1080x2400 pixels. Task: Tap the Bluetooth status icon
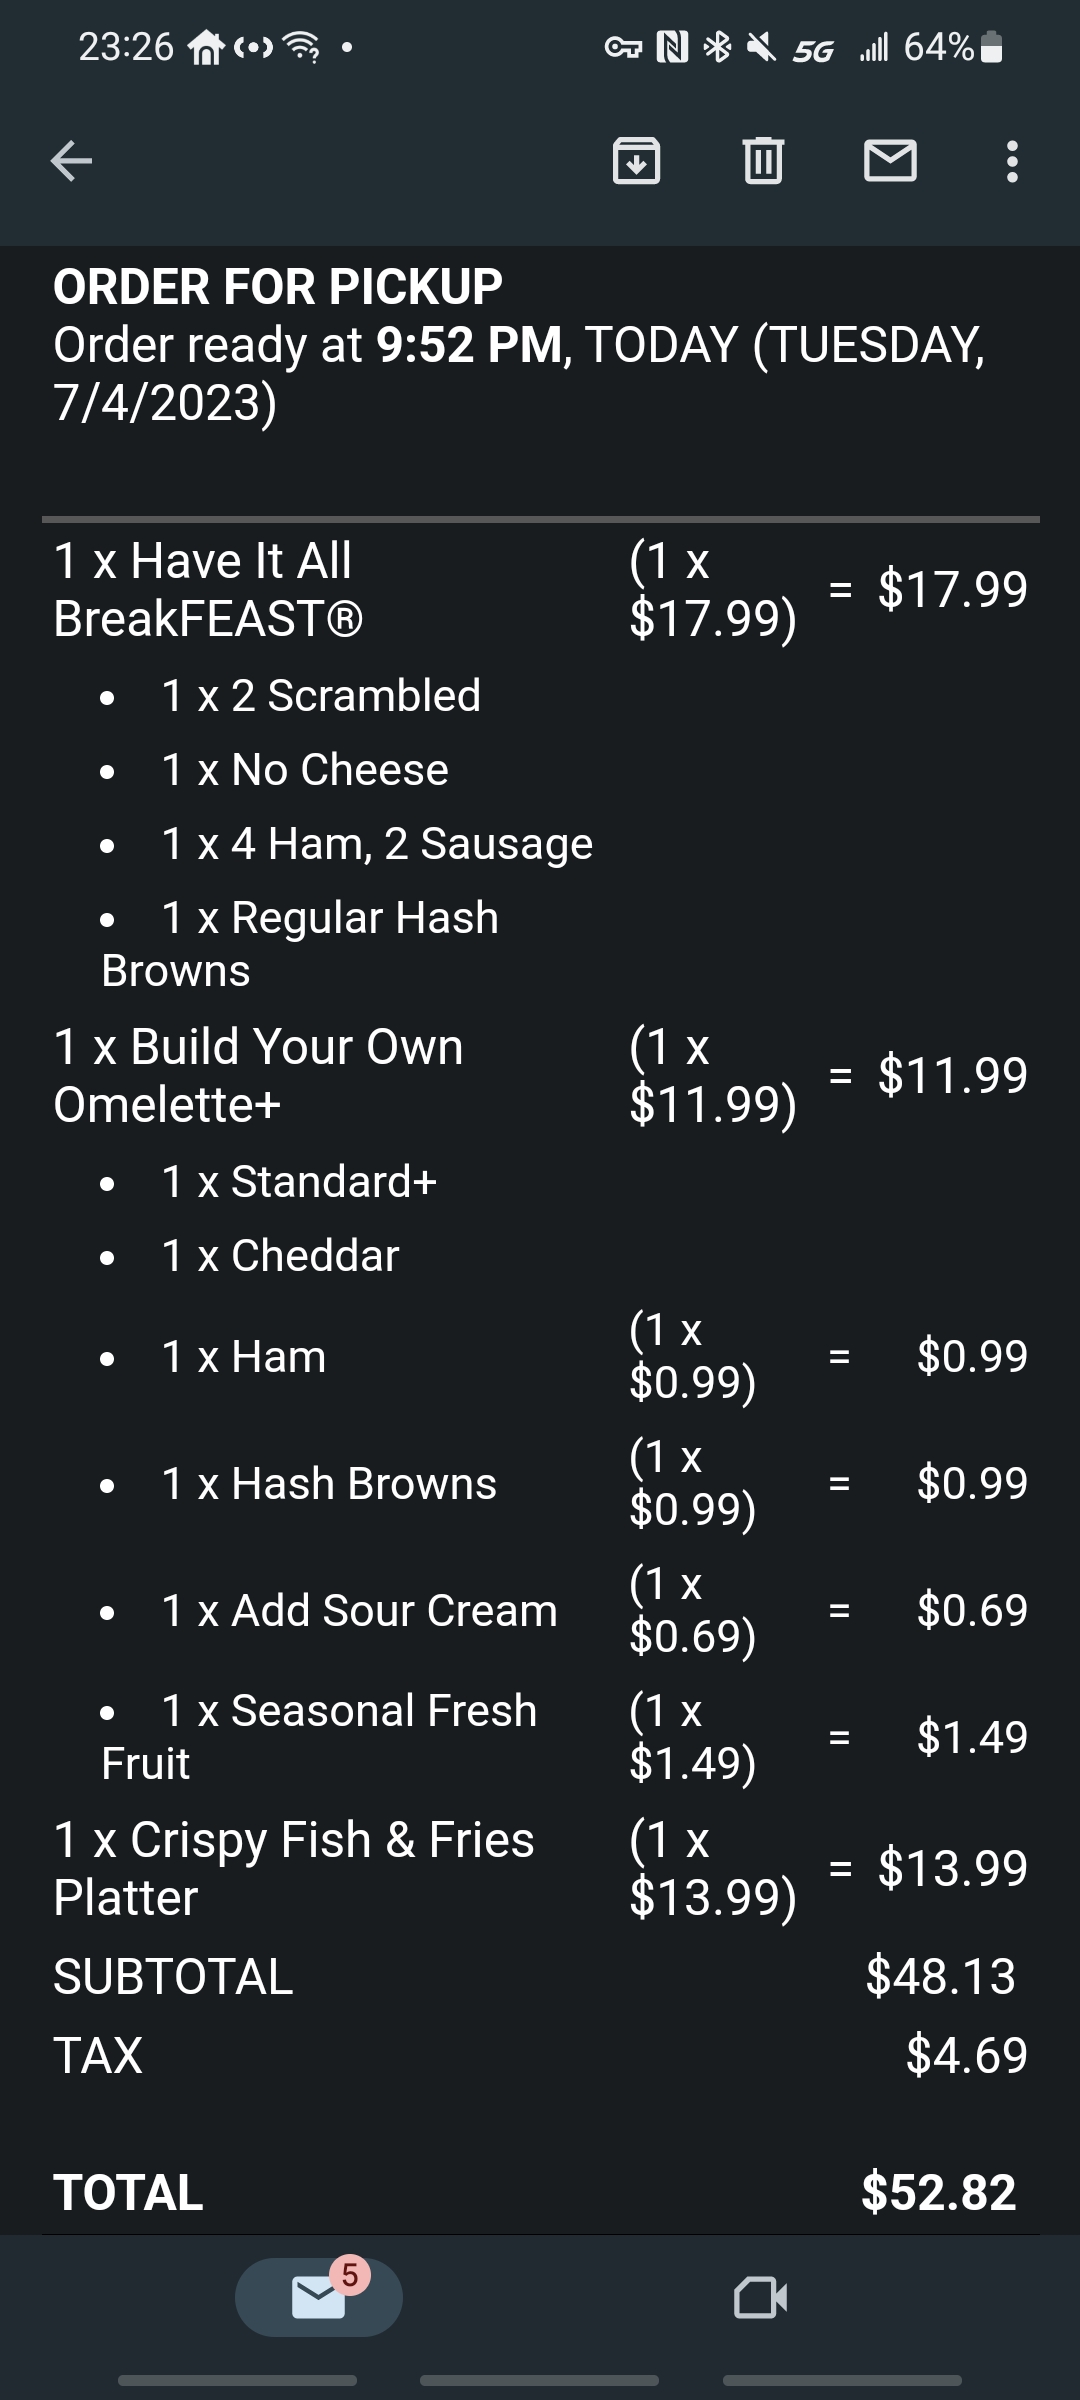pyautogui.click(x=717, y=47)
